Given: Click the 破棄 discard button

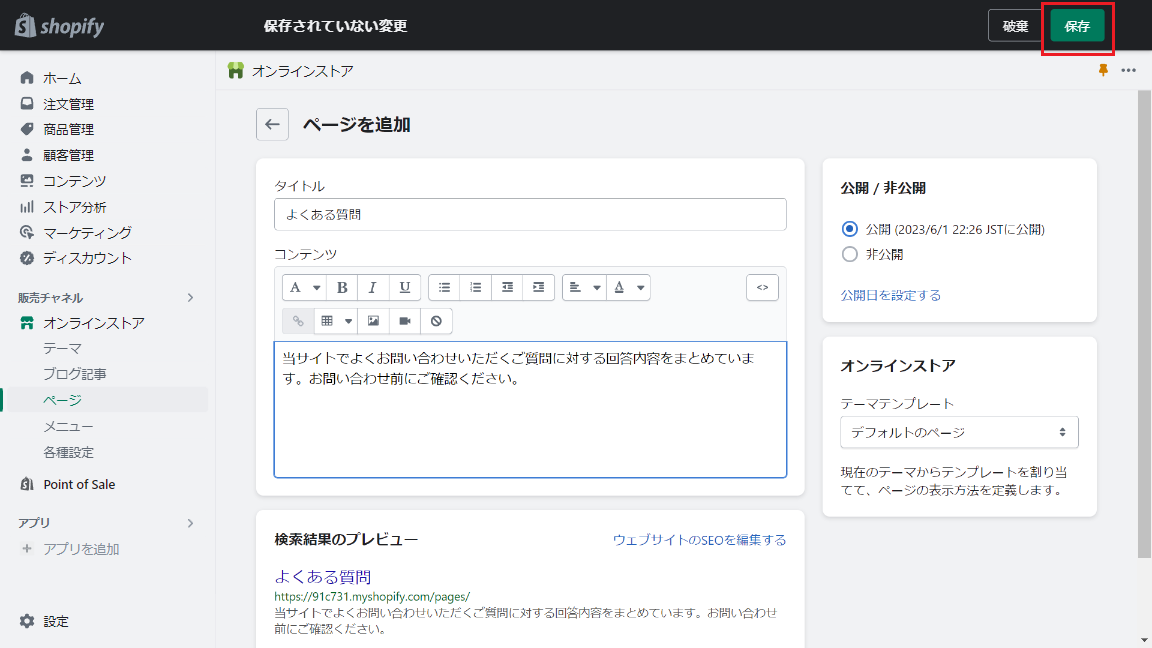Looking at the screenshot, I should [1015, 26].
